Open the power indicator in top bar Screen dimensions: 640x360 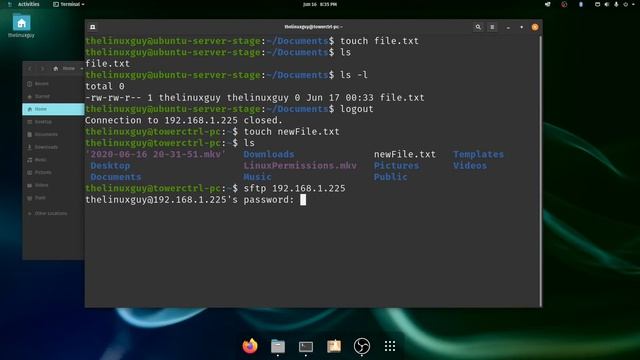[x=625, y=4]
